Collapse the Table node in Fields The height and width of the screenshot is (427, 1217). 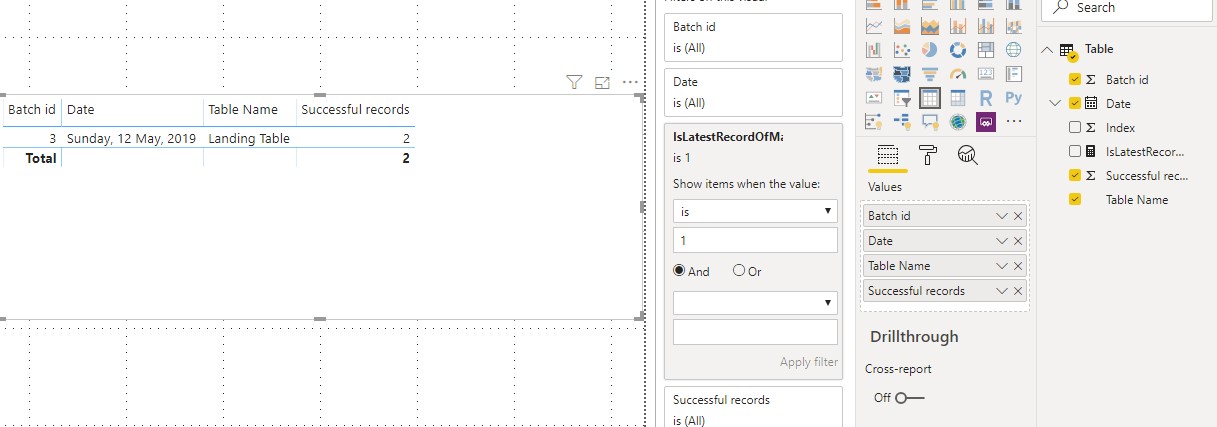1046,49
